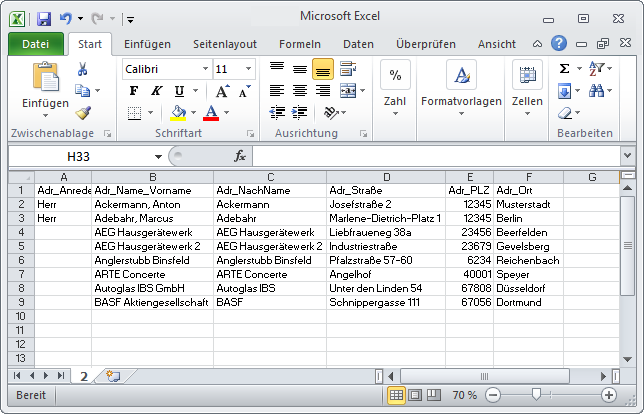Open the font color dropdown arrow
This screenshot has height=414, width=644.
(x=226, y=113)
